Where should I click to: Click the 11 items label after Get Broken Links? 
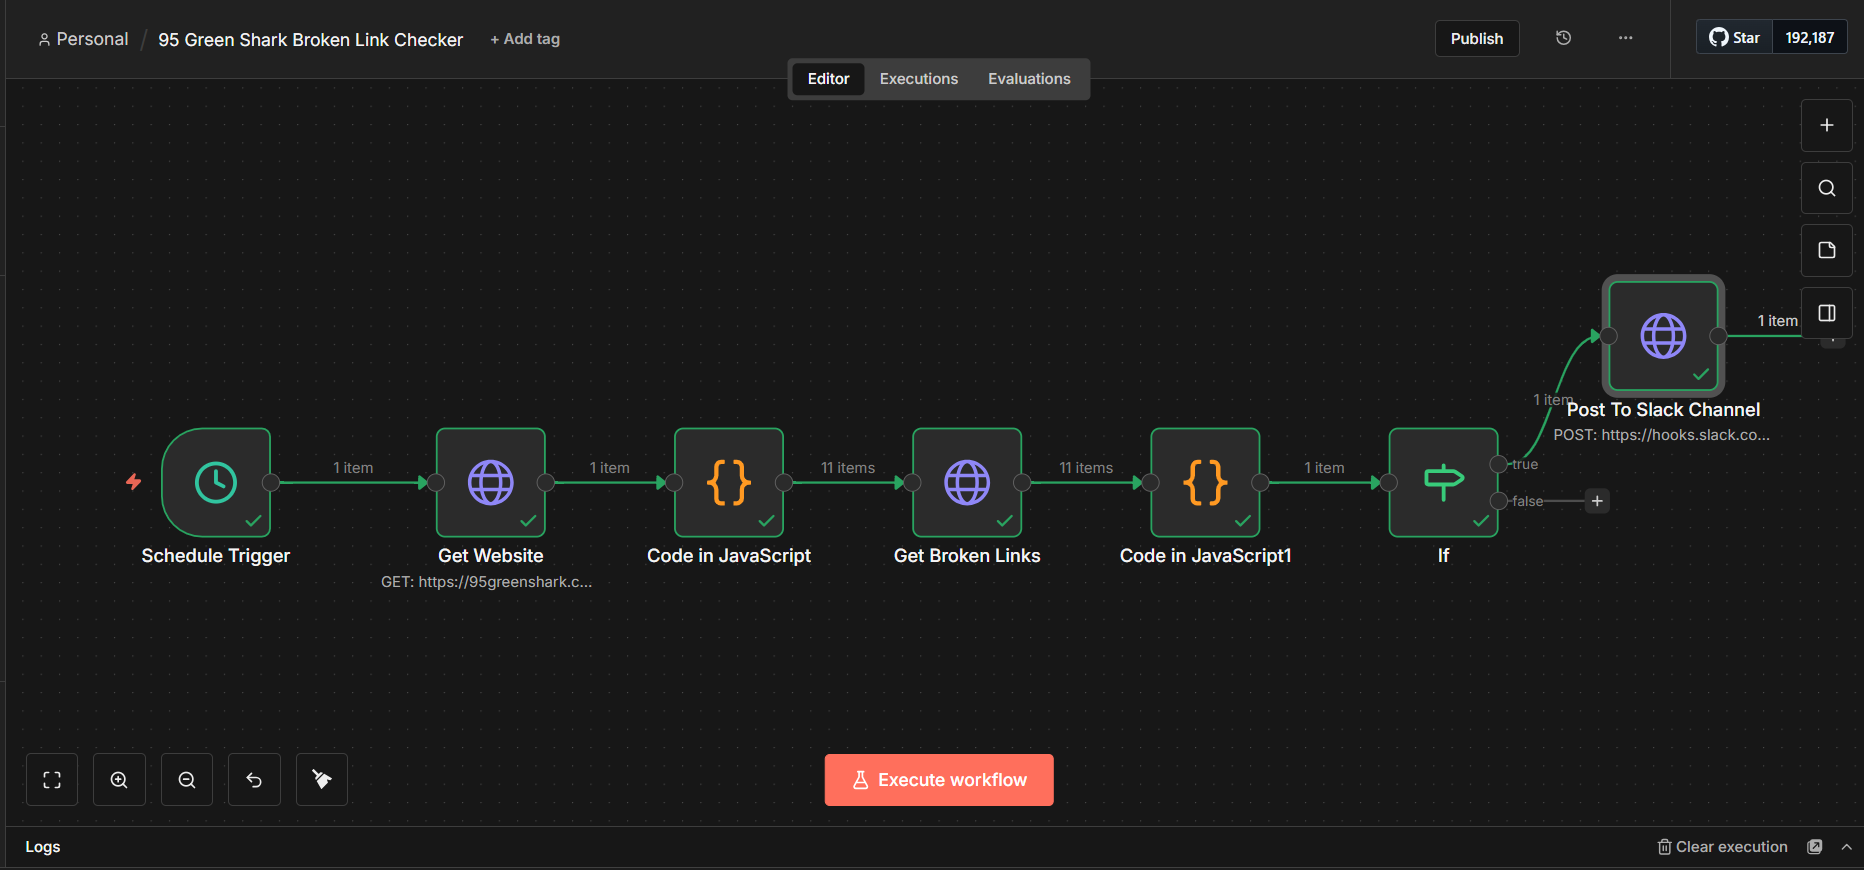click(x=1086, y=468)
